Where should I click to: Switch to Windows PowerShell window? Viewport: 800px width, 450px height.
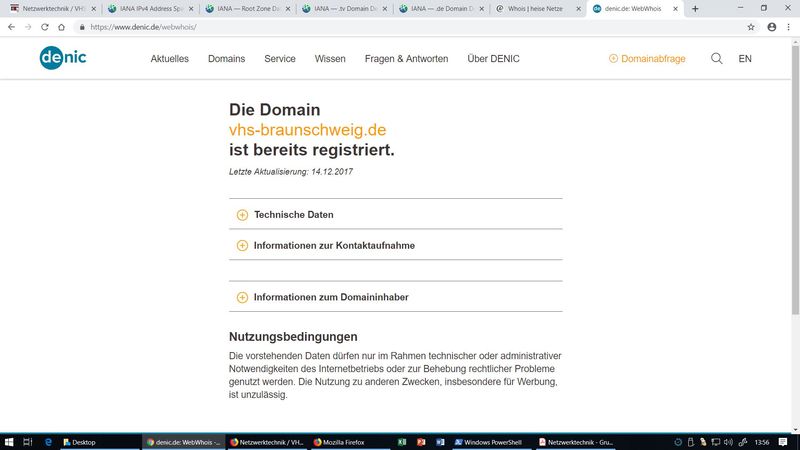pos(492,442)
